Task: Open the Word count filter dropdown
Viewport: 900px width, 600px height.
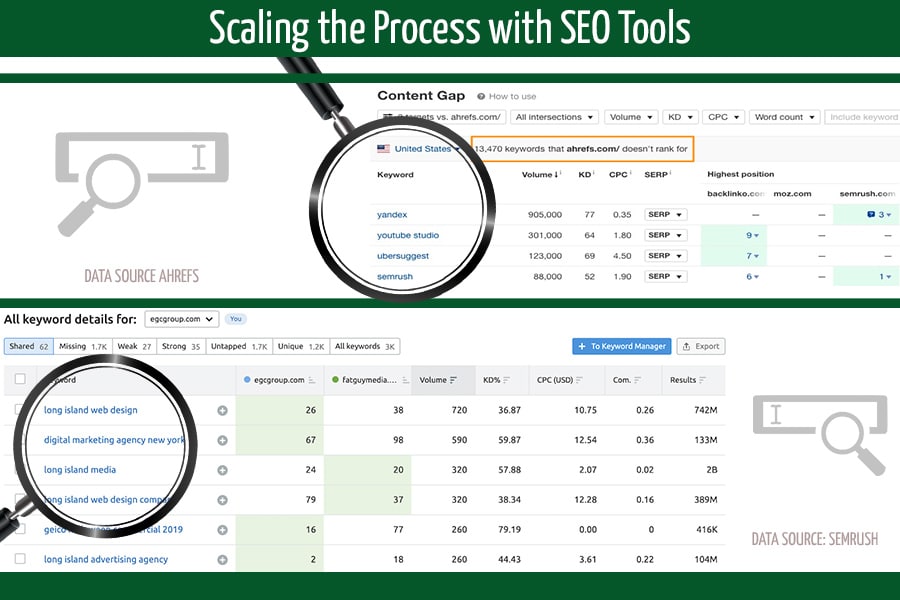Action: [x=784, y=117]
